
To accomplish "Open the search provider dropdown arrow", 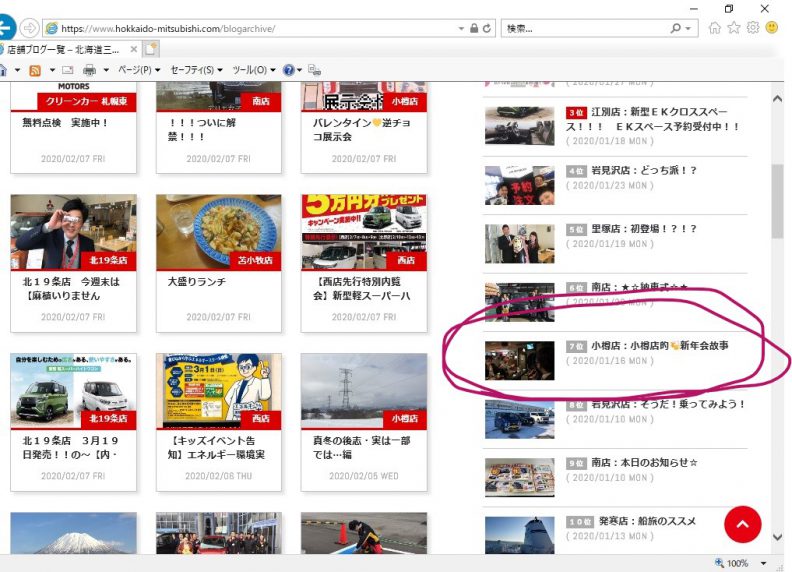I will point(688,29).
